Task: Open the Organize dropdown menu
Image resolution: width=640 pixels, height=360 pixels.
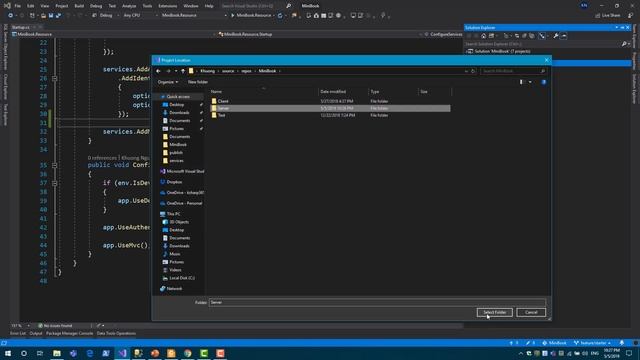Action: pos(168,82)
